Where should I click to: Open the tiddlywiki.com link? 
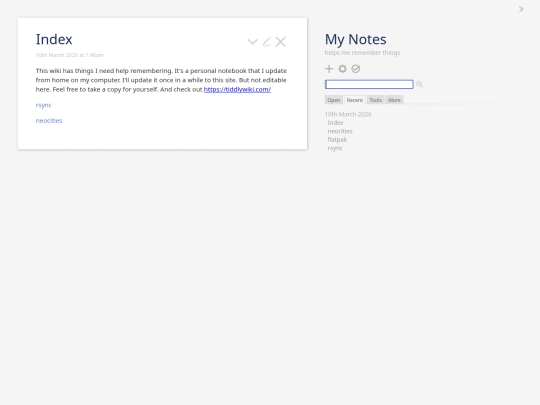pyautogui.click(x=237, y=90)
